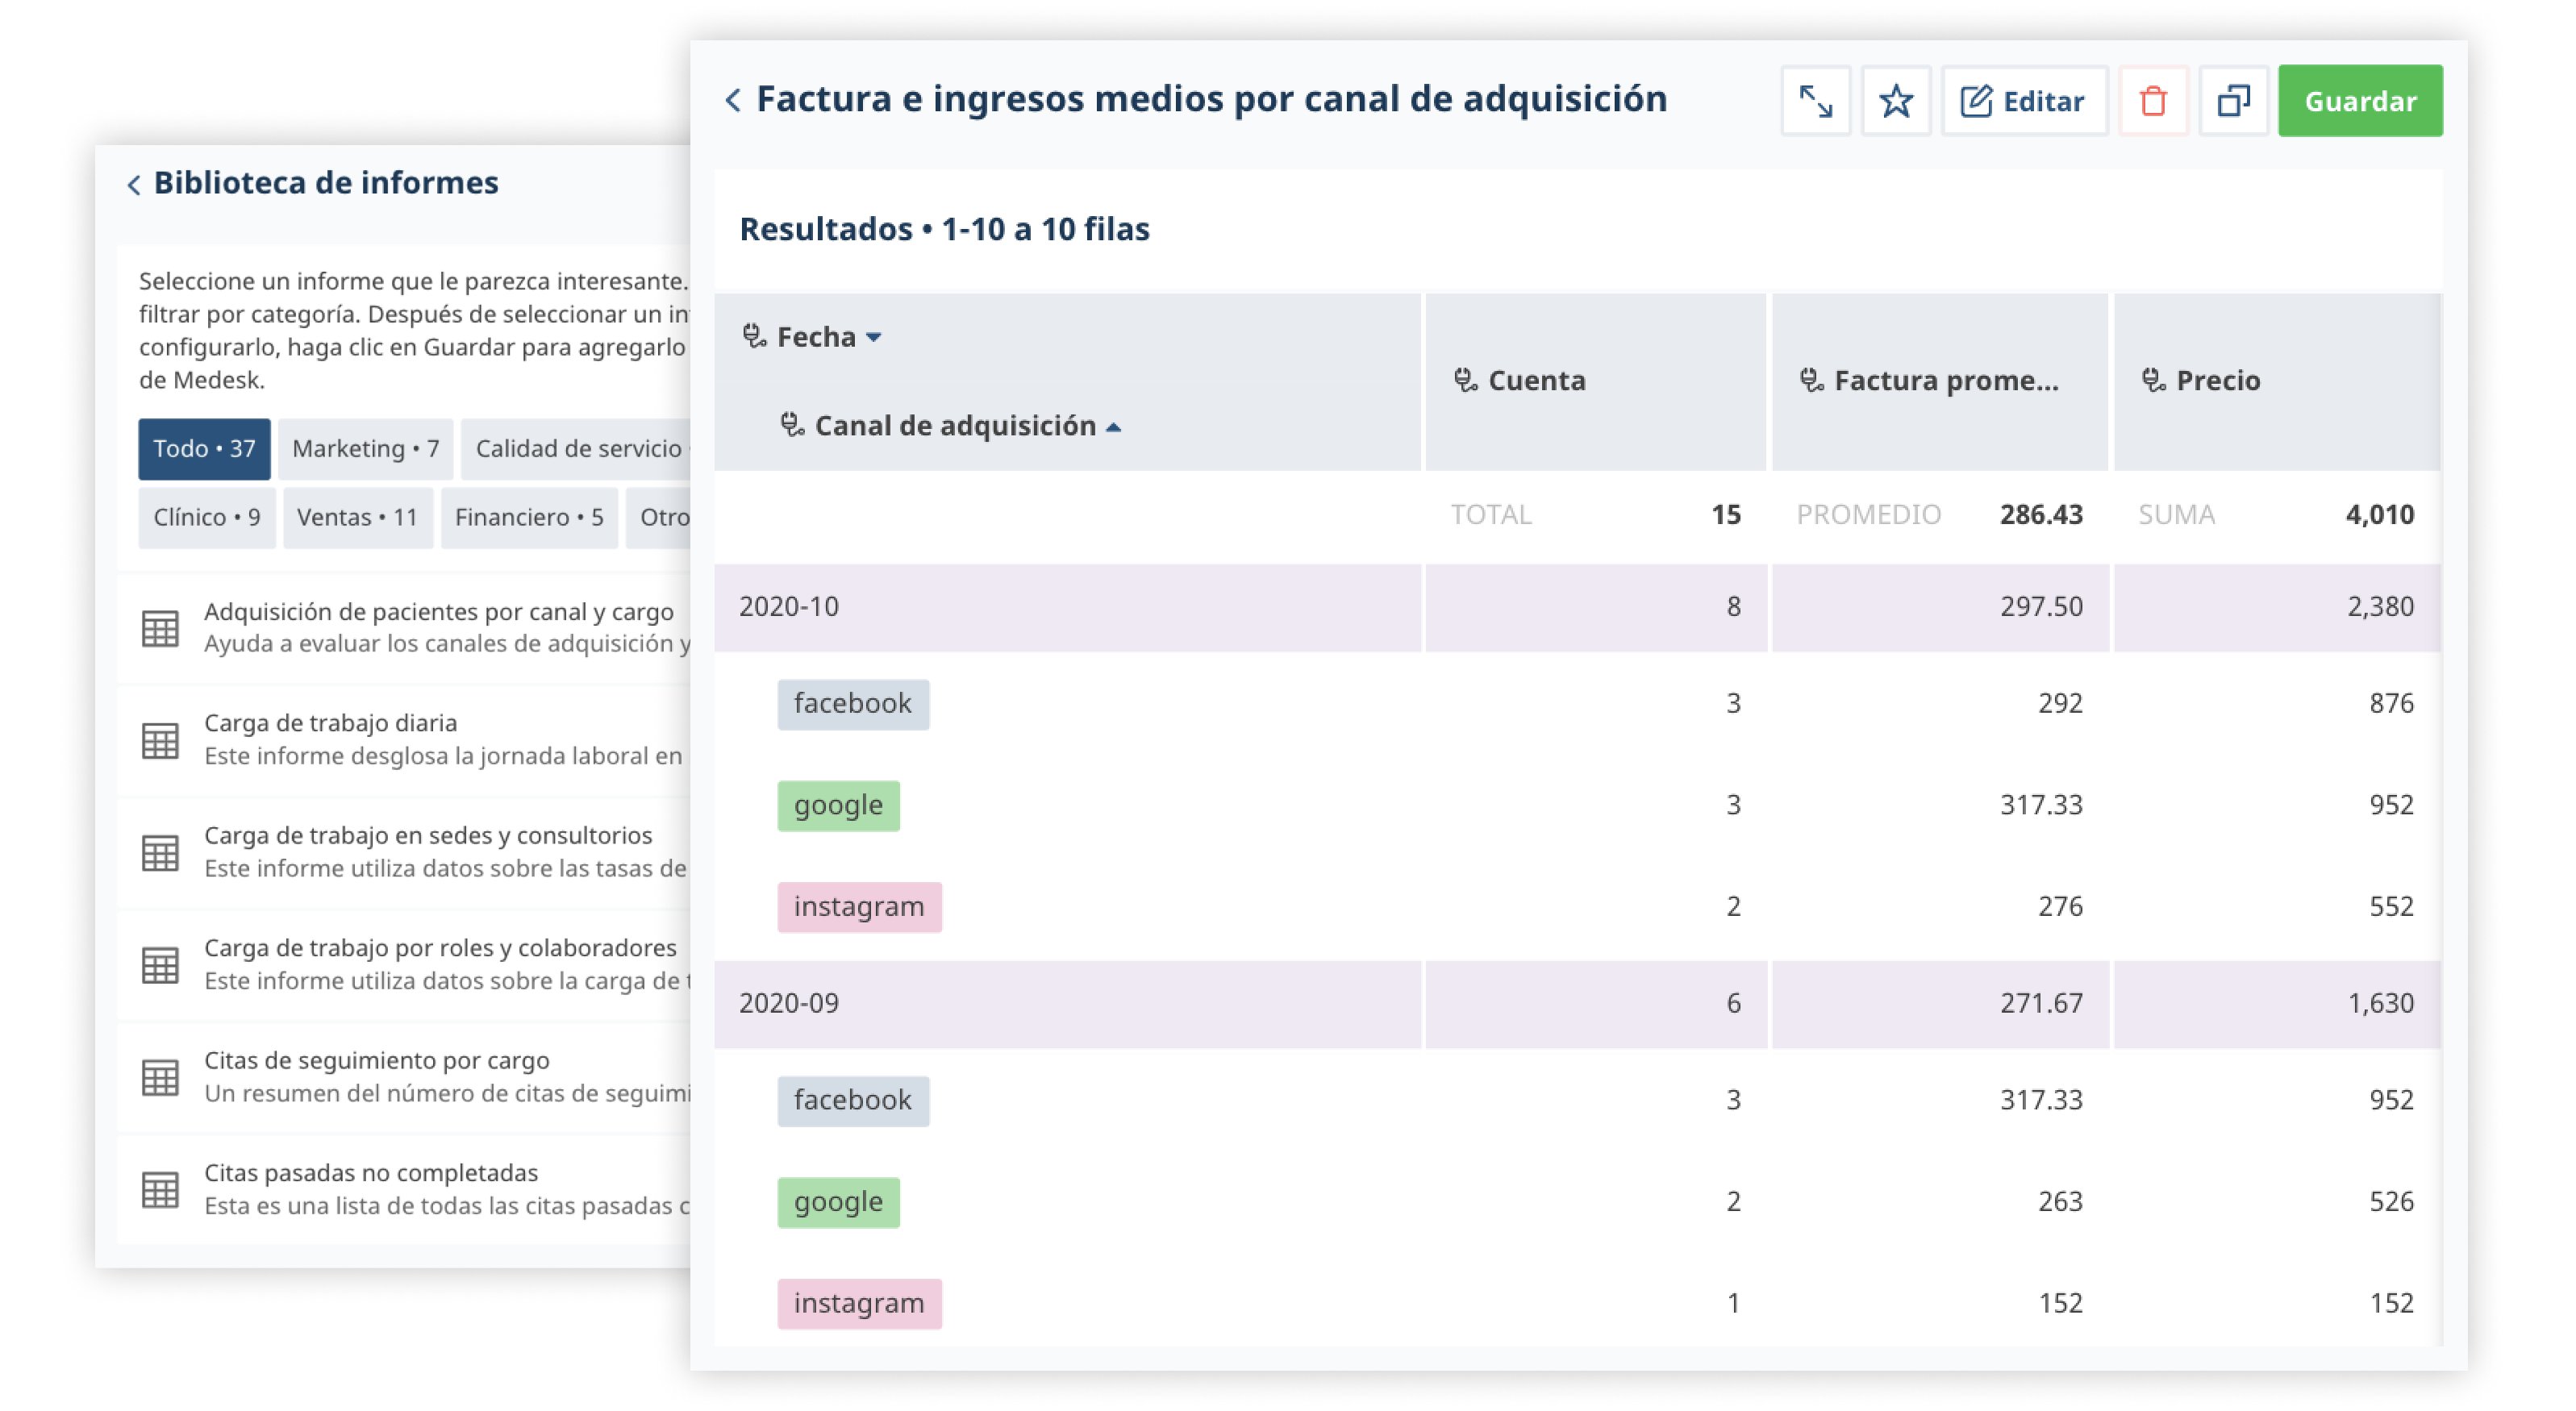Image resolution: width=2576 pixels, height=1411 pixels.
Task: Click average value 286.43
Action: coord(2041,515)
